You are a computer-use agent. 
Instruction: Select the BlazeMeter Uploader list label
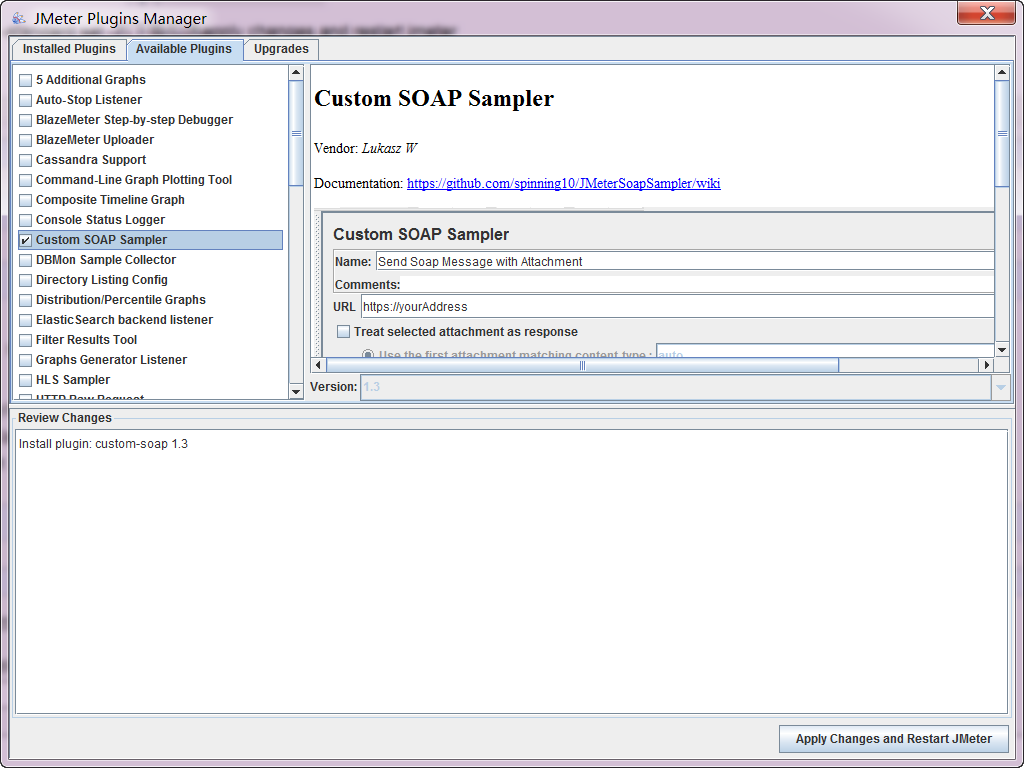[x=95, y=140]
